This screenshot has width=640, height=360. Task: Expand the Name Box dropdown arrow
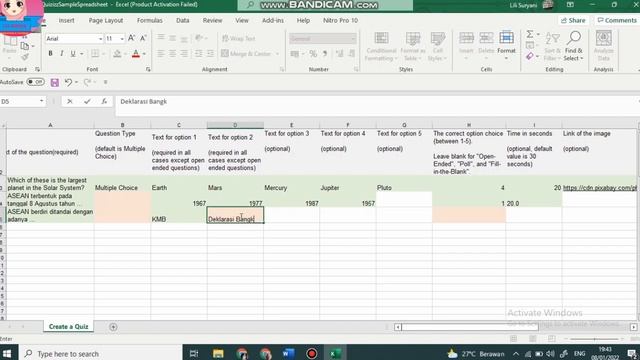pyautogui.click(x=42, y=101)
